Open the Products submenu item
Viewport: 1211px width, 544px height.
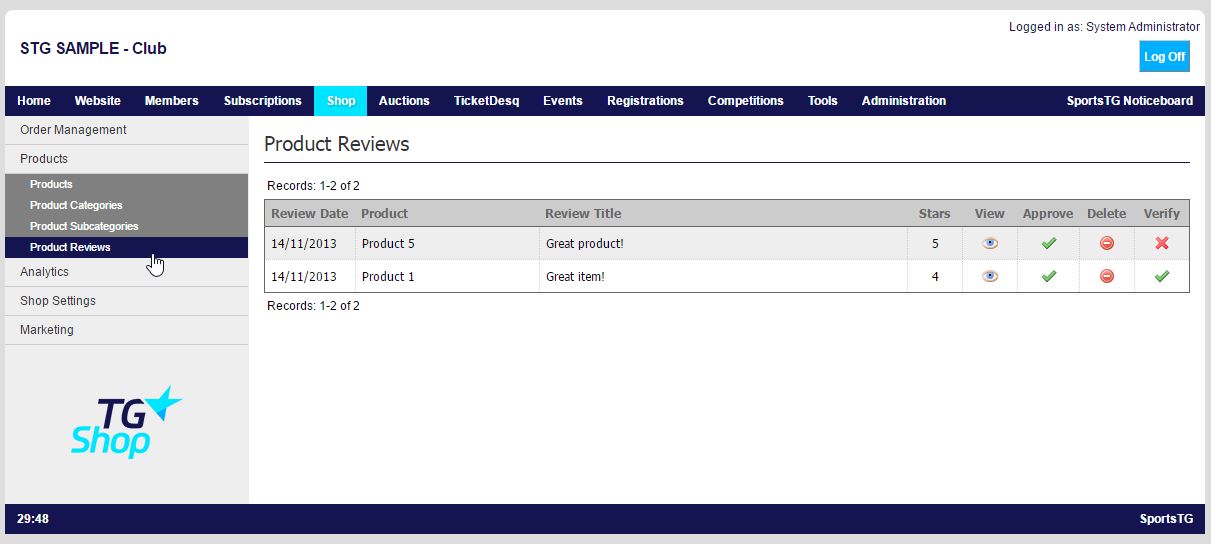pos(127,184)
